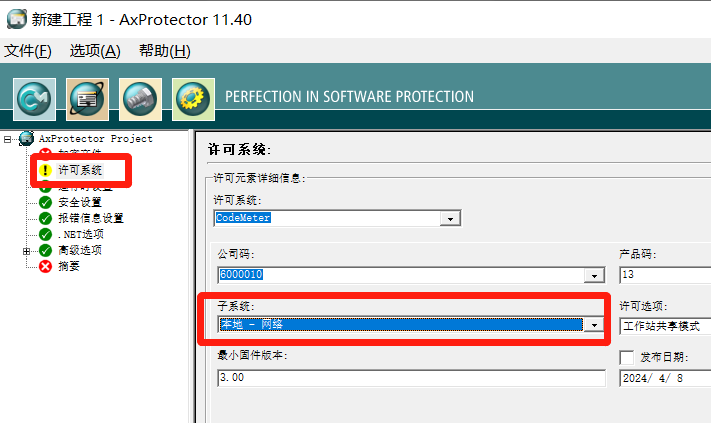Open the 子系统 dropdown arrow

click(594, 325)
